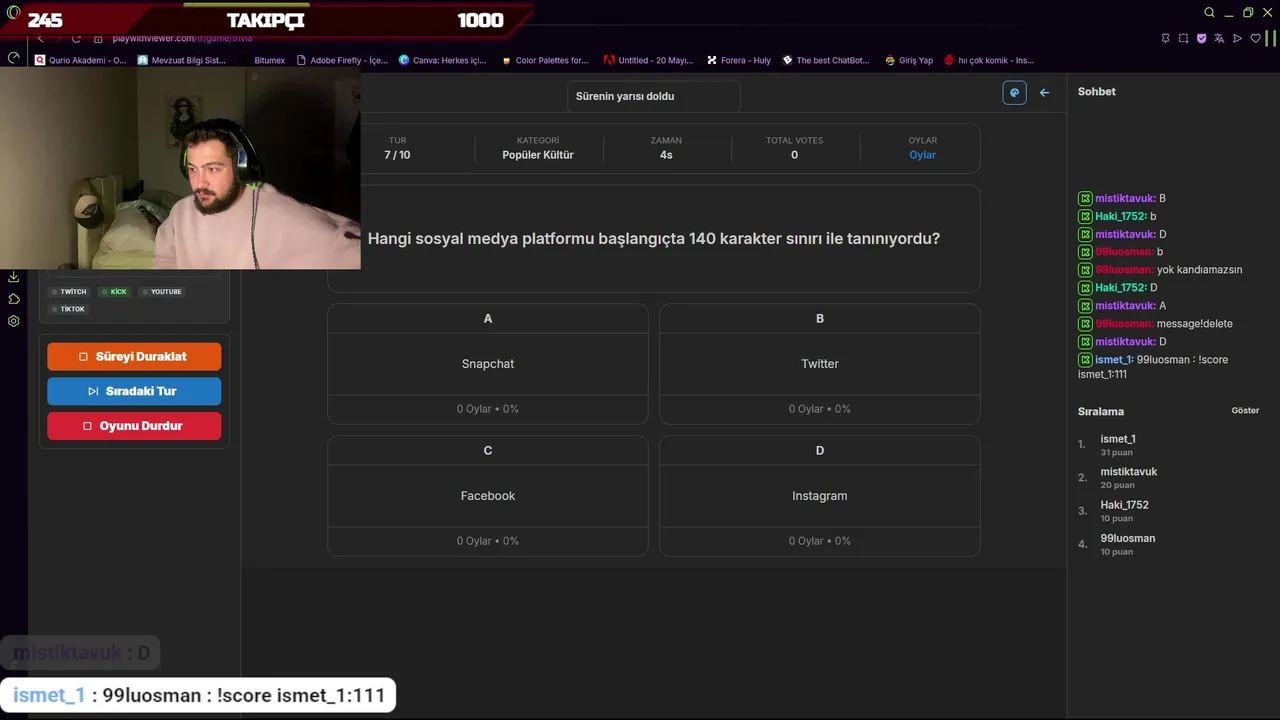Click chat message 'message!delete'
Viewport: 1280px width, 720px height.
1195,324
